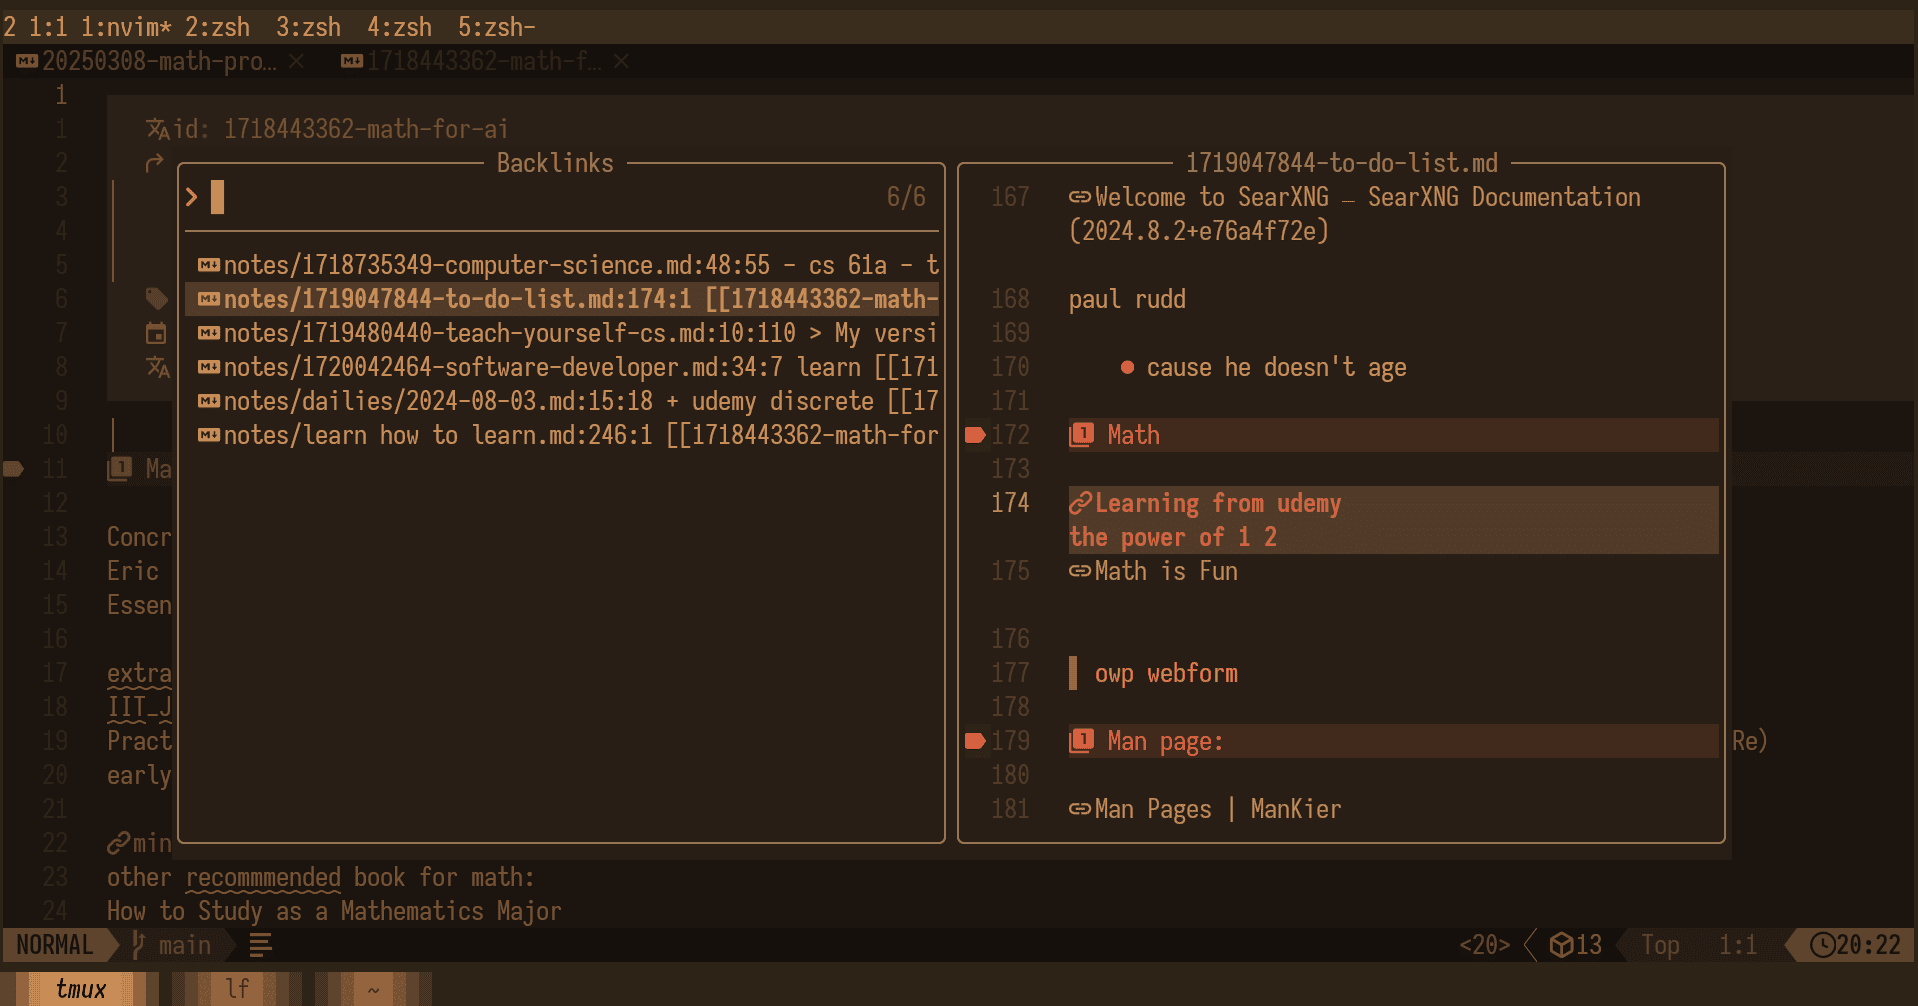Click the link icon before Math is Fun
Screen dimensions: 1918x1006
click(1080, 571)
